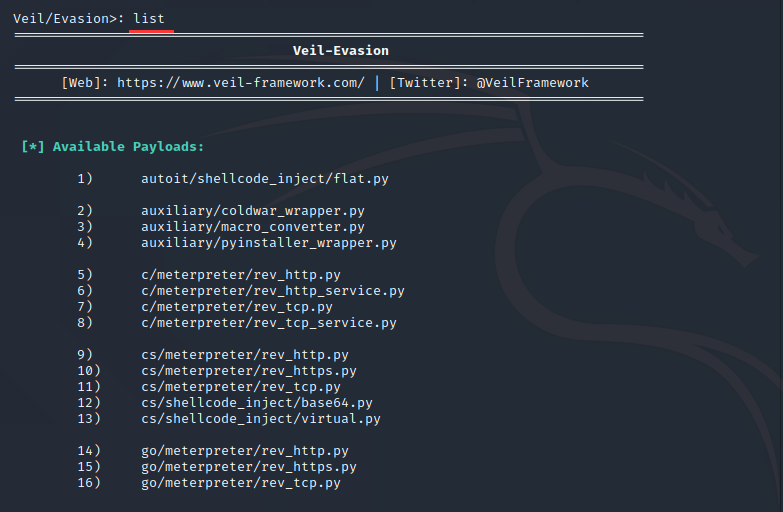The height and width of the screenshot is (512, 783).
Task: Click cs/shellcode_inject/base64.py entry
Action: pyautogui.click(x=257, y=403)
